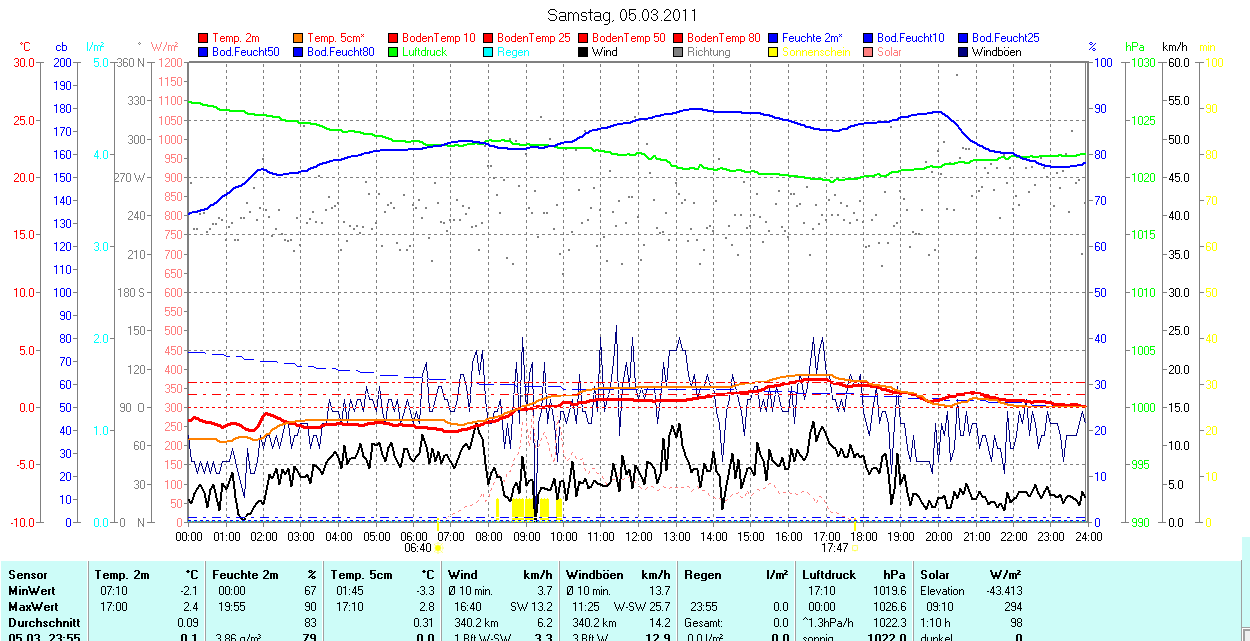Click the gray Richtung legend square
The image size is (1250, 641).
coord(679,52)
